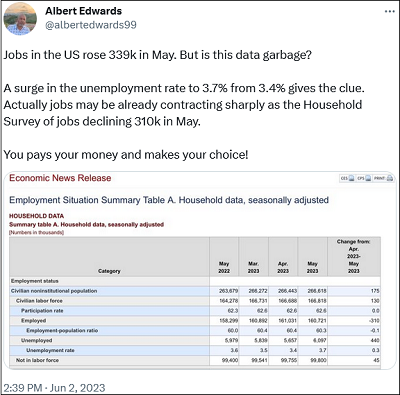Open the embedded household data table image
The width and height of the screenshot is (400, 395).
pyautogui.click(x=199, y=270)
